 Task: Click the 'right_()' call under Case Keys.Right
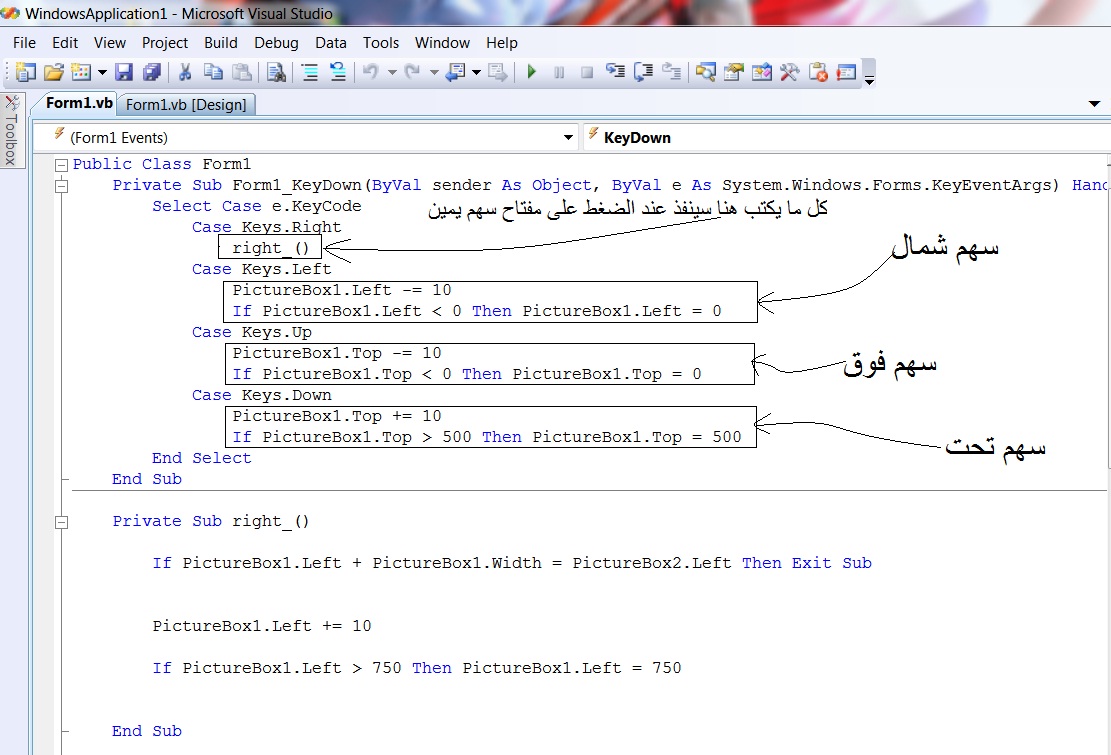(271, 248)
